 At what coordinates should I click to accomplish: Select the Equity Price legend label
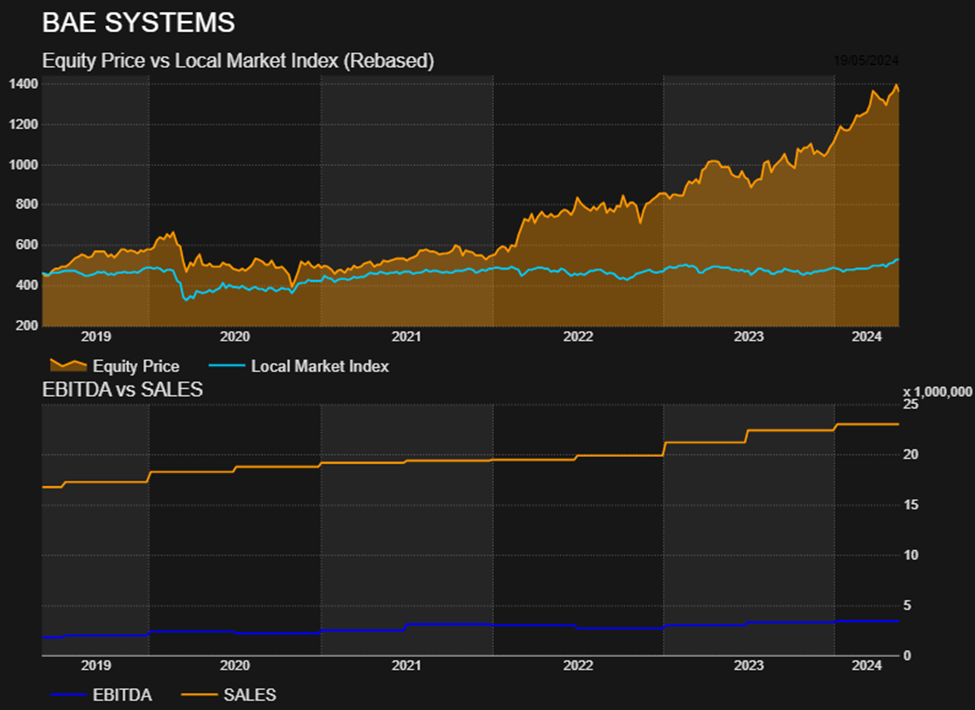coord(136,366)
